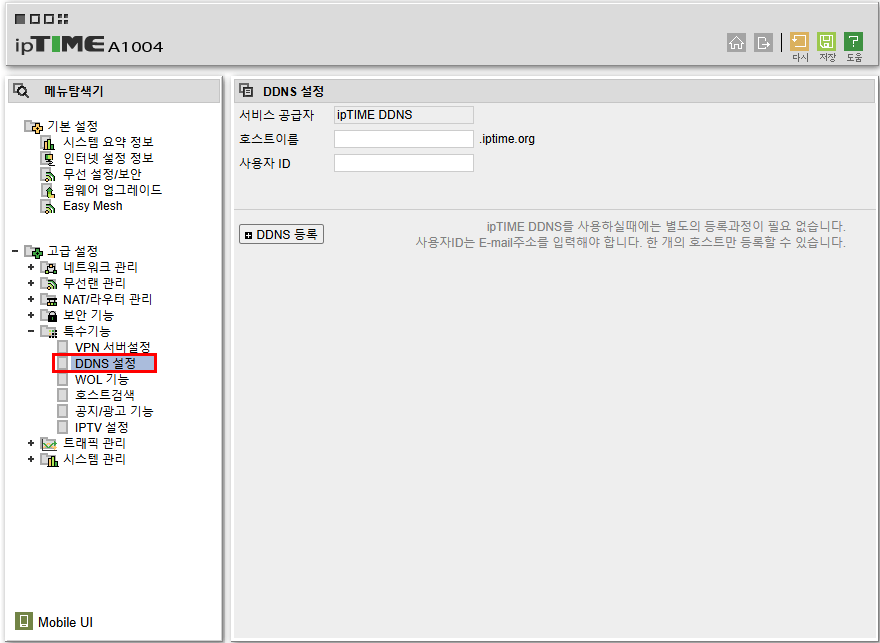Screen dimensions: 880x643
Task: Click the Mobile UI phone icon
Action: click(x=24, y=621)
